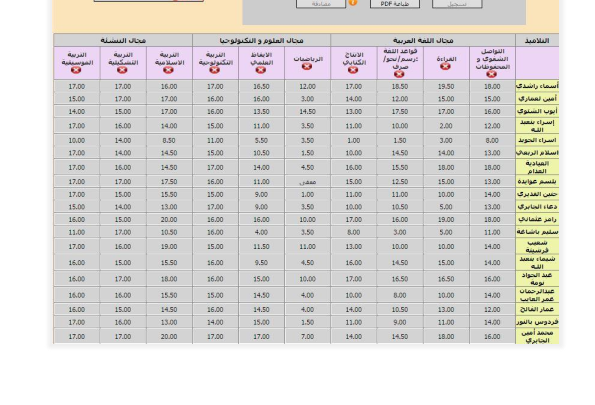
Task: Click the مصادقة button
Action: (x=321, y=4)
